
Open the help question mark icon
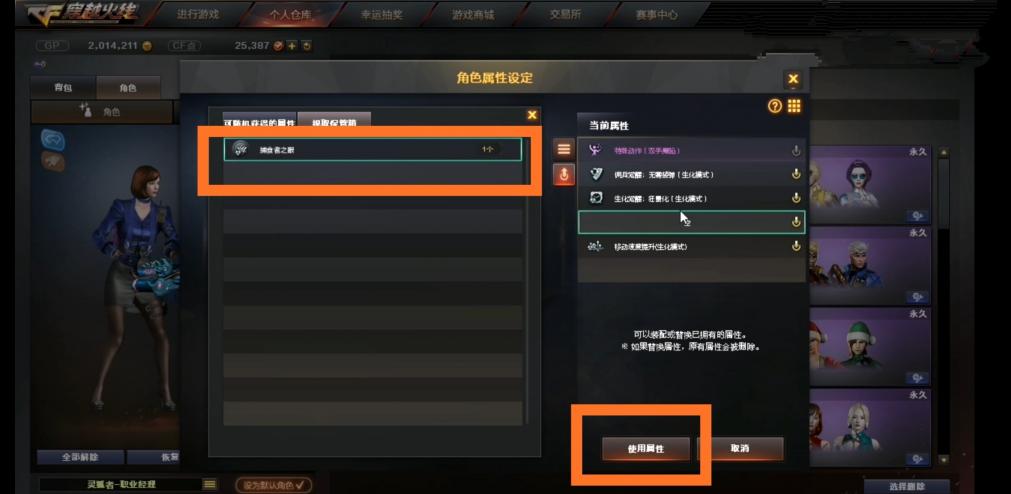[775, 106]
